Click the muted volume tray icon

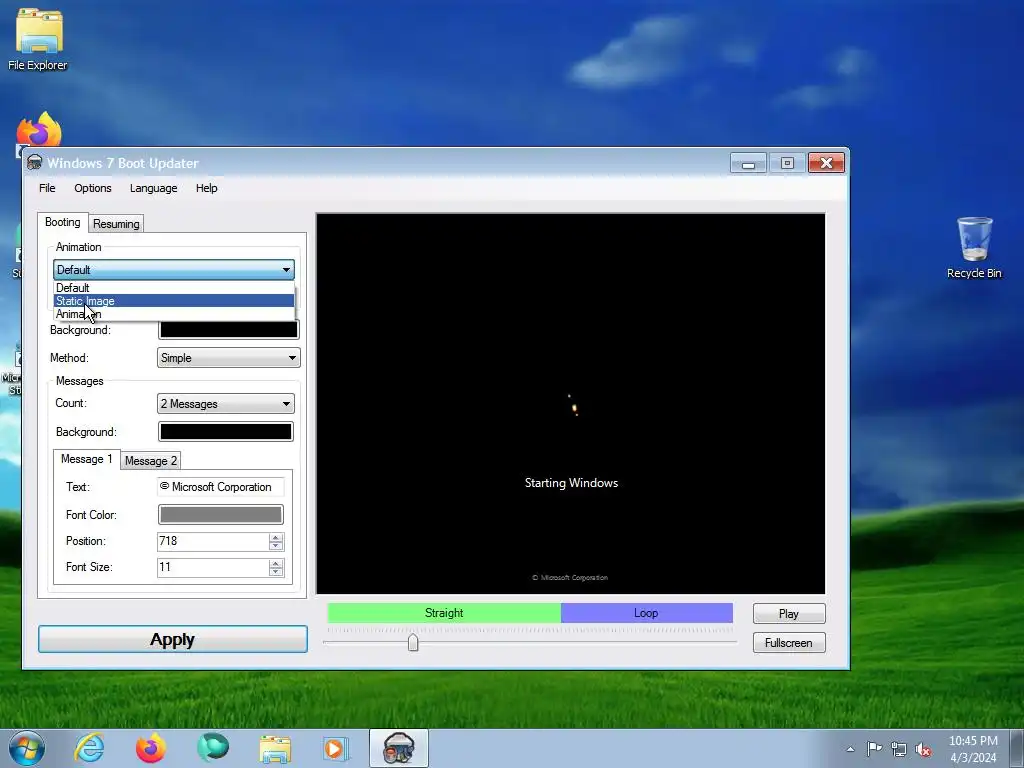(923, 749)
